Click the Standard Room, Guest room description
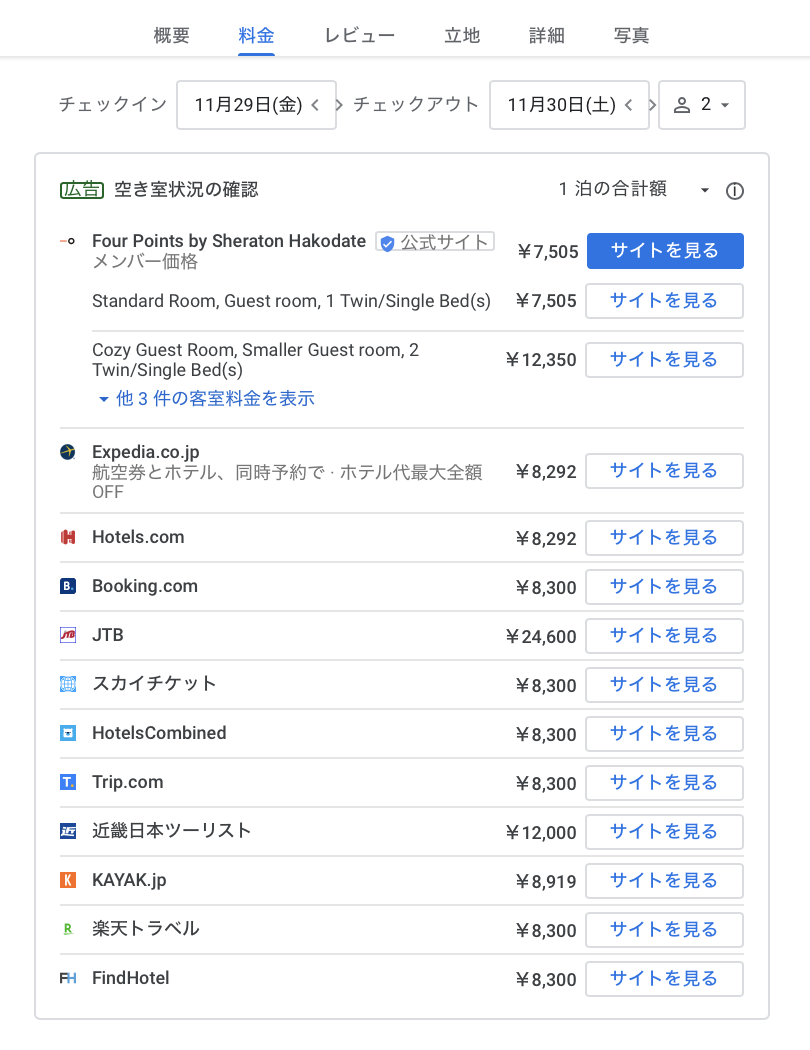The width and height of the screenshot is (810, 1050). tap(291, 301)
